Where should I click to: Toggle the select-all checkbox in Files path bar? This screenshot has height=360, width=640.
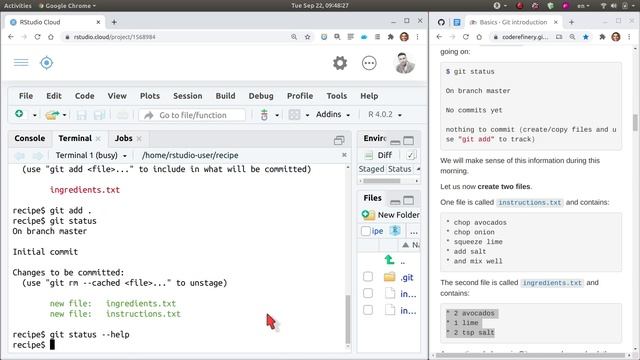tap(366, 231)
